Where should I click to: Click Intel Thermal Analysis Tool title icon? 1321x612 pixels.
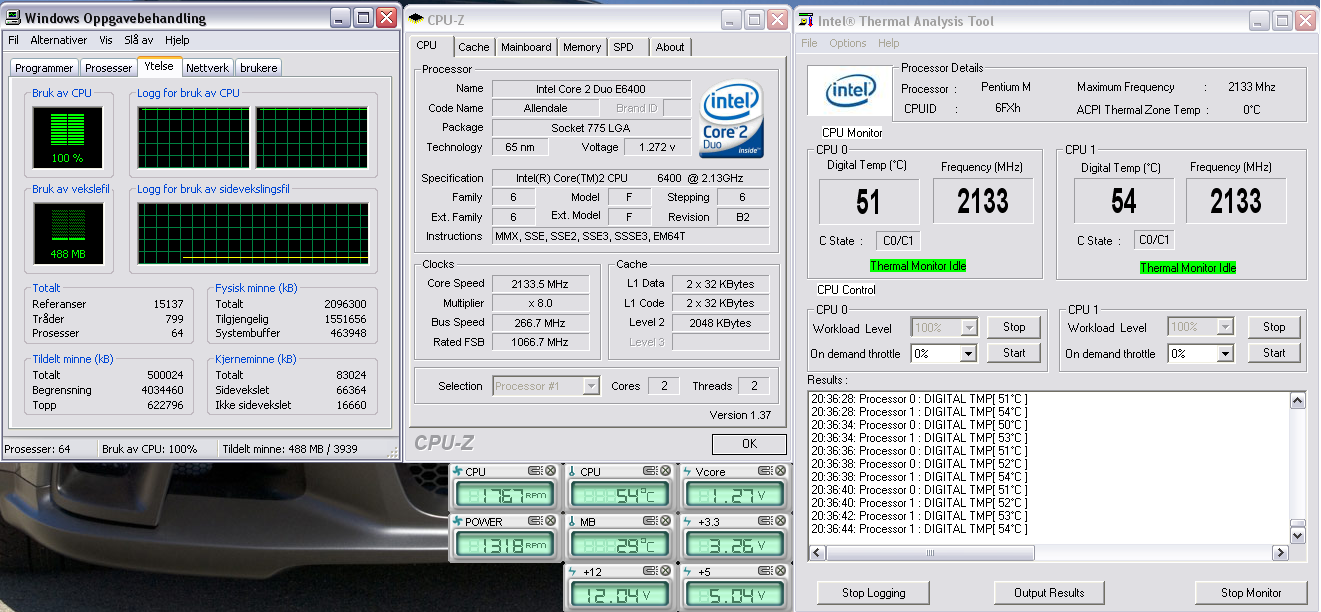point(805,20)
